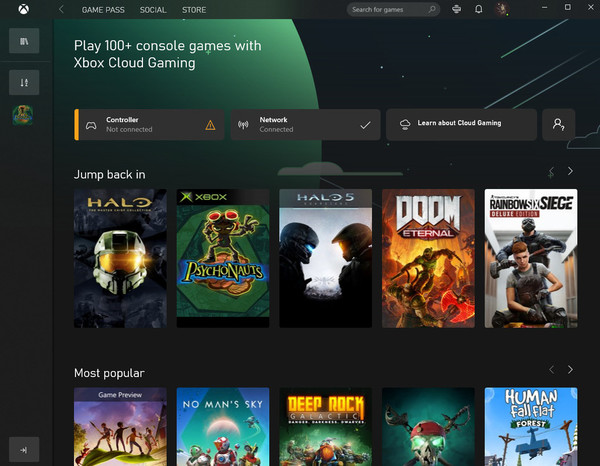Close the Xbox app window
The width and height of the screenshot is (600, 466).
591,7
